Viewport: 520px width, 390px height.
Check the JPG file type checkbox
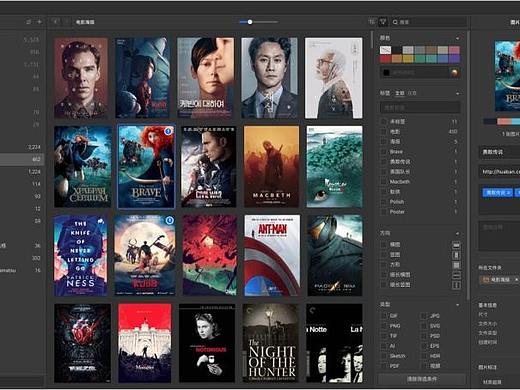[x=424, y=316]
